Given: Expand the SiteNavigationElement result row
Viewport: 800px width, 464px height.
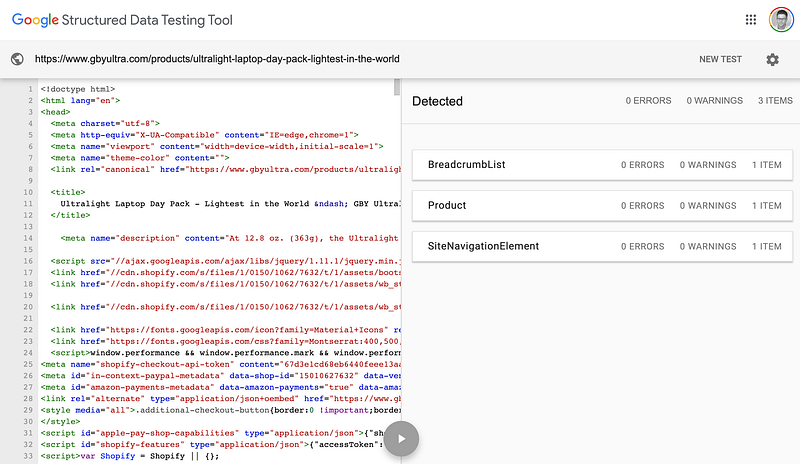Looking at the screenshot, I should click(x=602, y=247).
